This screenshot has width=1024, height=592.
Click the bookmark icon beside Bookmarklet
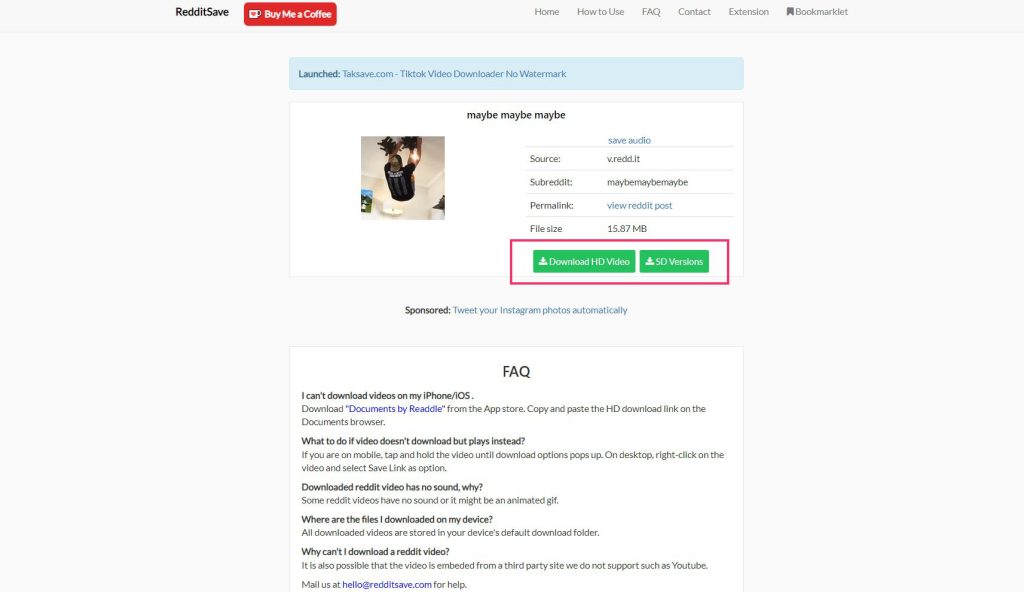(x=790, y=12)
